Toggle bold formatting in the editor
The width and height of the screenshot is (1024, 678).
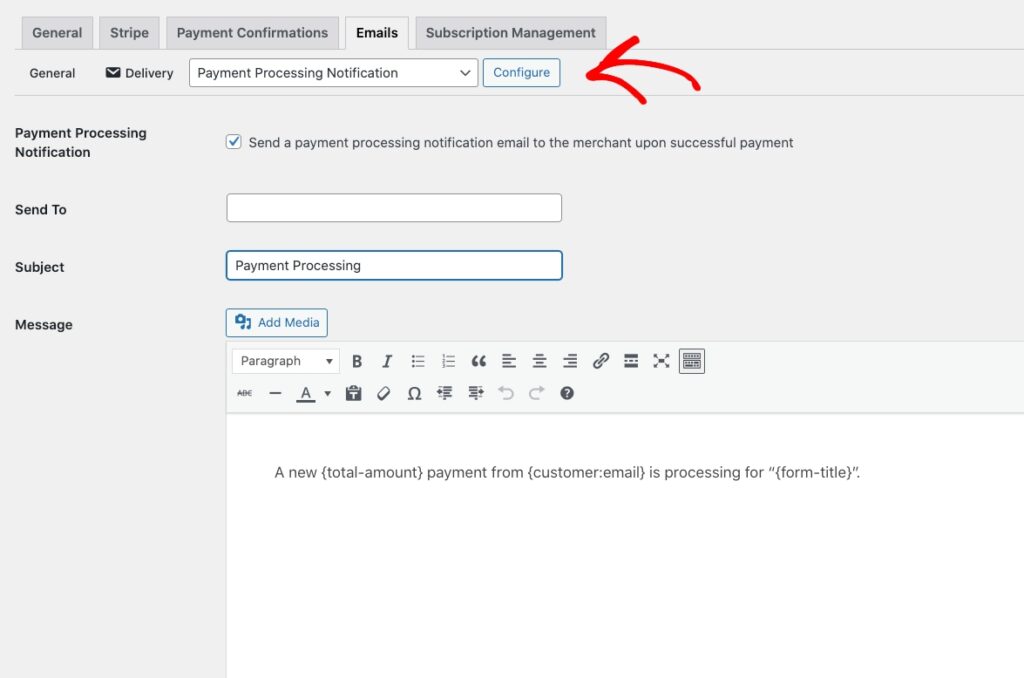pos(357,361)
